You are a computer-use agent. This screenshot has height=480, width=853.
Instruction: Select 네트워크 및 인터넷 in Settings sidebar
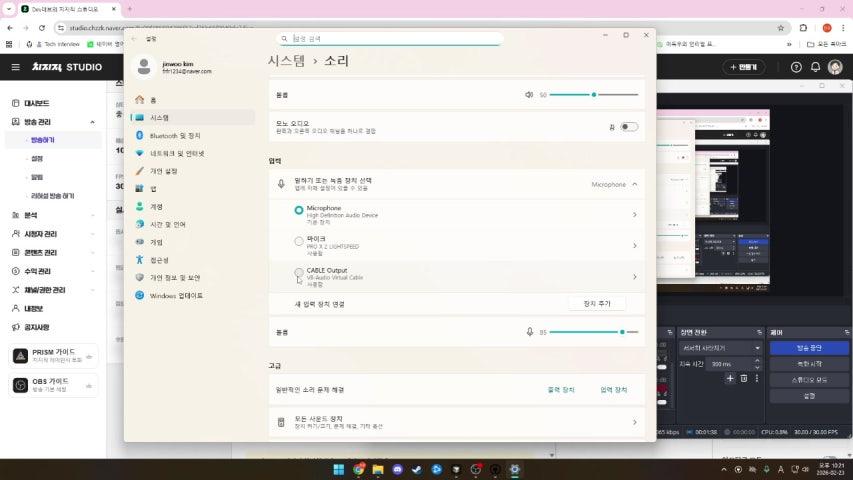tap(177, 153)
